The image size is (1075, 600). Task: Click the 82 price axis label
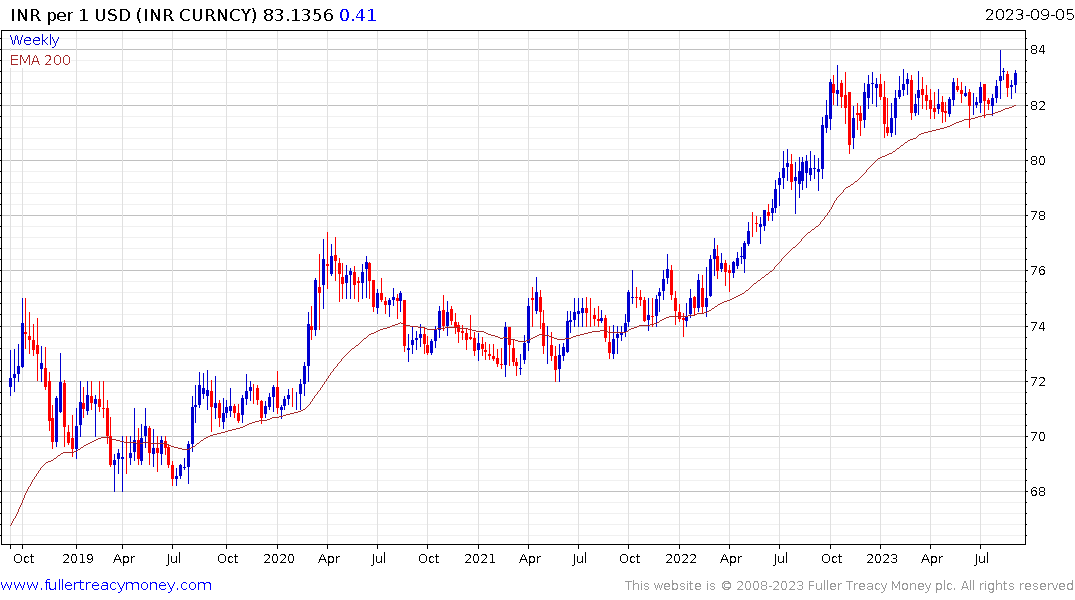click(x=1037, y=106)
